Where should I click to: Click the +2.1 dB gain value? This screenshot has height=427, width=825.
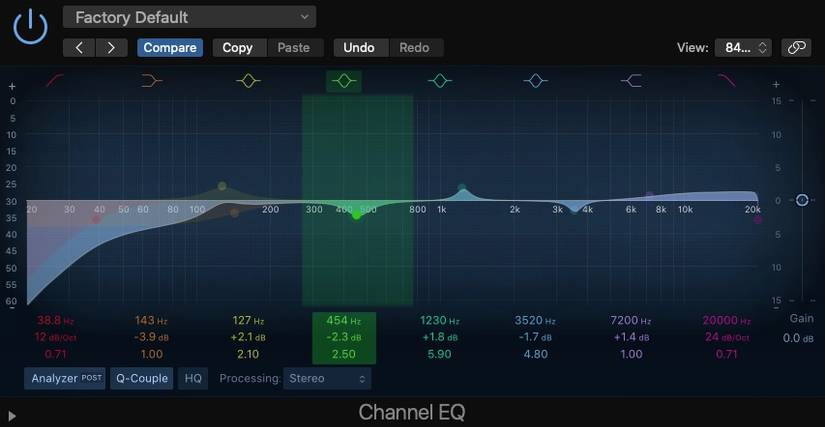[248, 337]
